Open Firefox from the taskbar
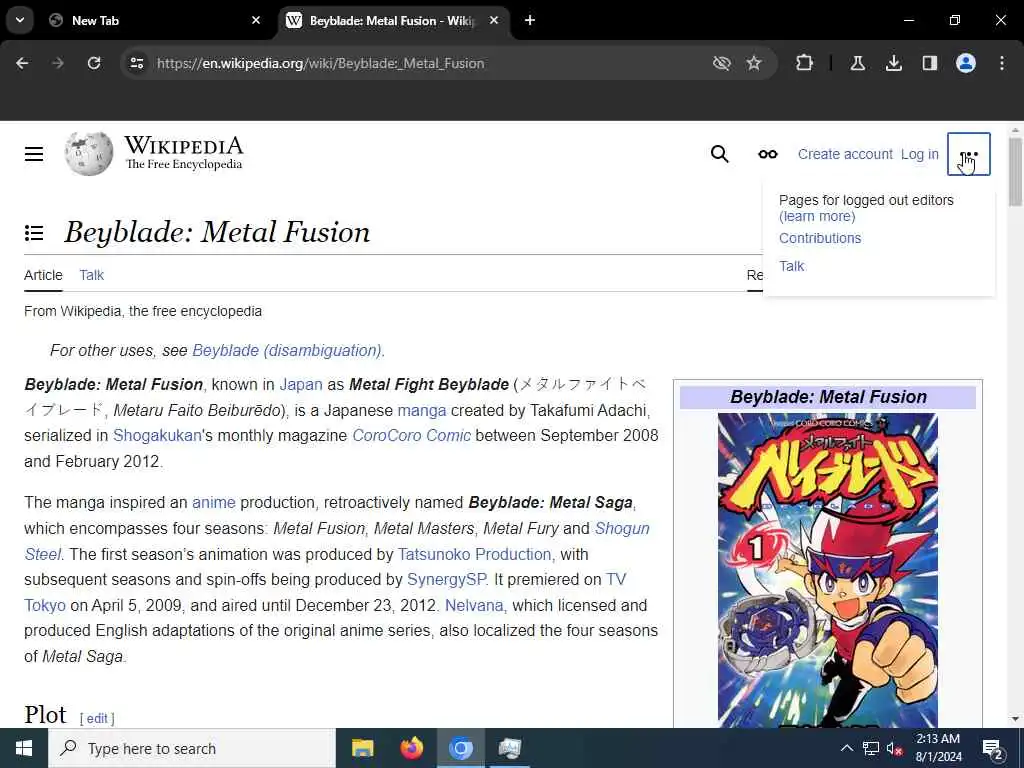Screen dimensions: 1024x768 (411, 748)
